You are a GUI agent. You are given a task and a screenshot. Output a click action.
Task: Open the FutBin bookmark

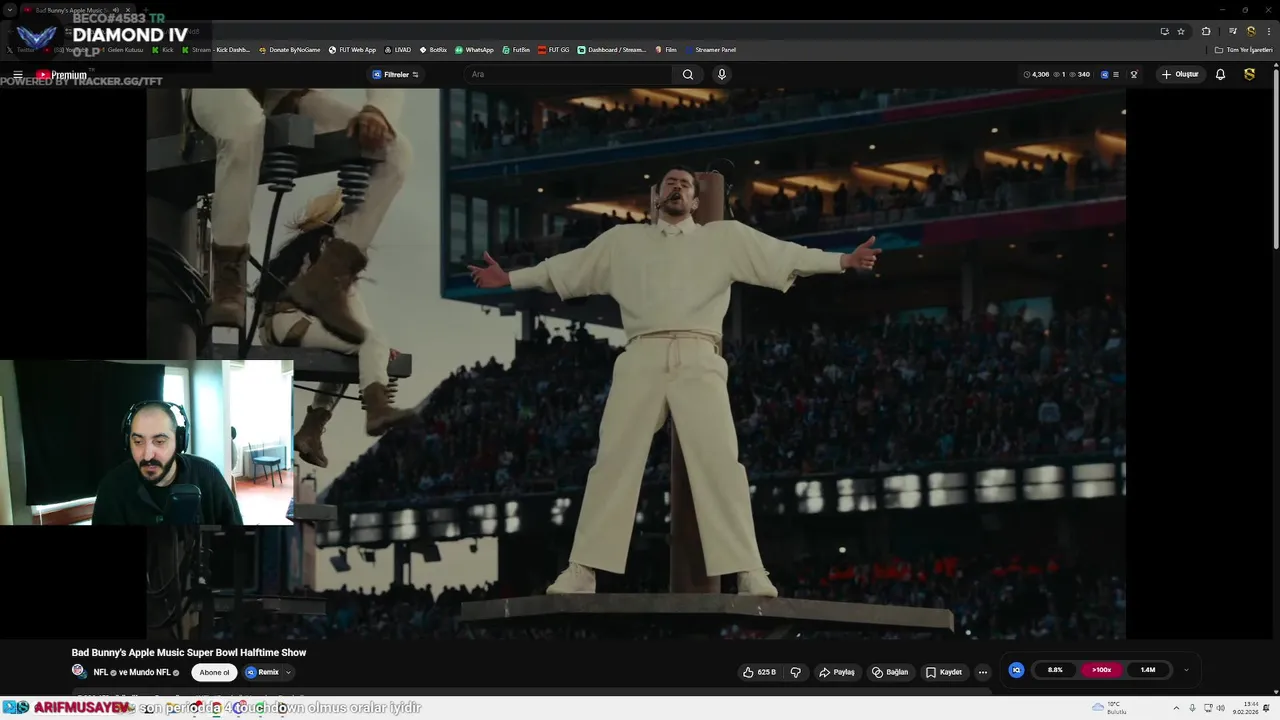[516, 50]
